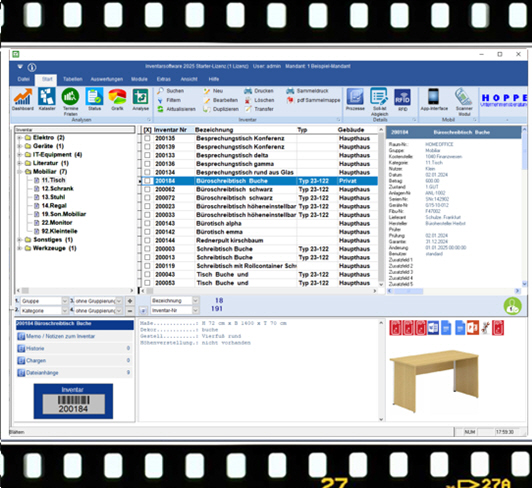Viewport: 532px width, 488px height.
Task: Select the 13.Stuhl category
Action: click(53, 197)
